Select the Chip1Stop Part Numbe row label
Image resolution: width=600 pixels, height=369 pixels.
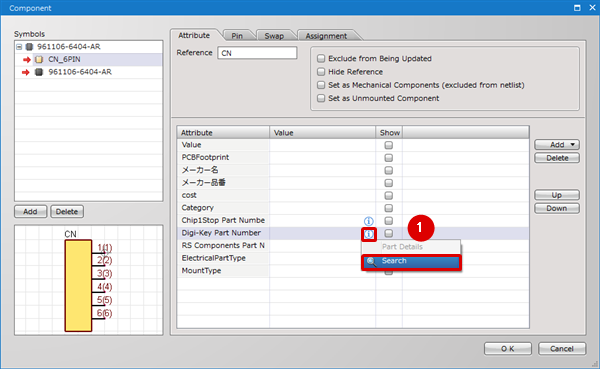click(223, 220)
